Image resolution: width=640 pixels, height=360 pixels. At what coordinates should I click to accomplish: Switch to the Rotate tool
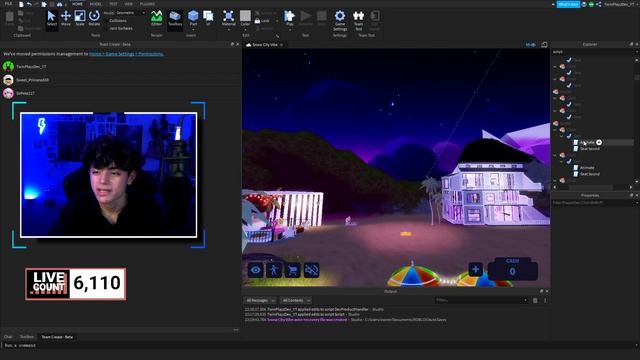[x=94, y=18]
